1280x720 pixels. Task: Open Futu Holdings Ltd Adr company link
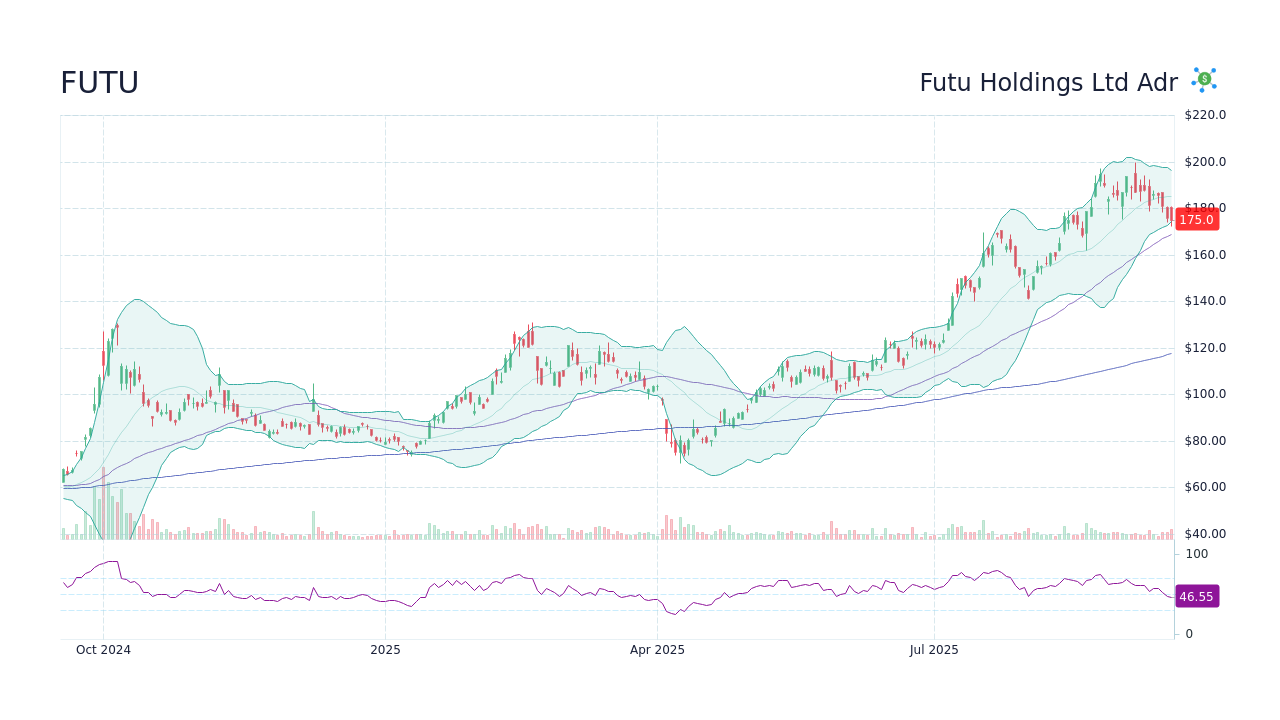[x=1048, y=83]
